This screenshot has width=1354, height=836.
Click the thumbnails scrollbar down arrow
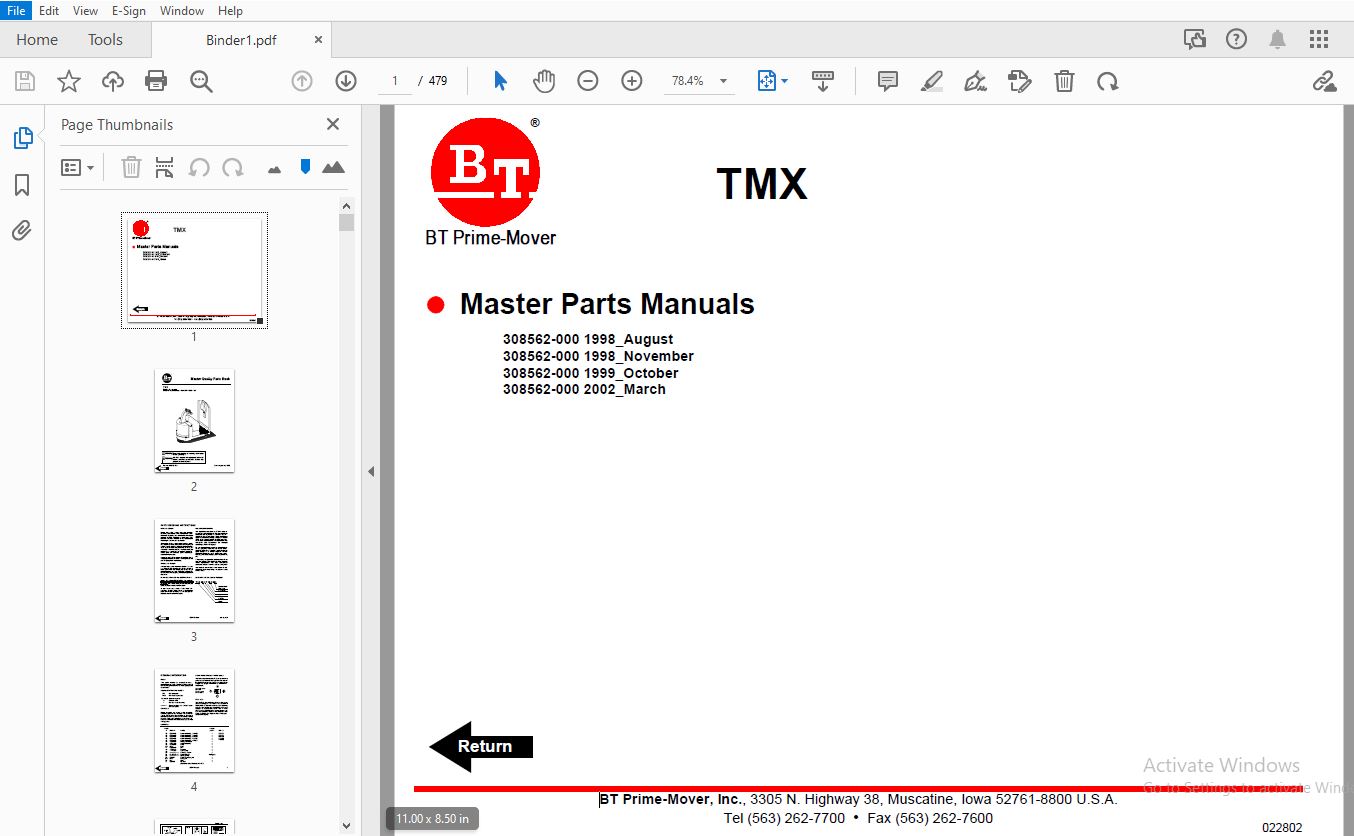coord(346,826)
